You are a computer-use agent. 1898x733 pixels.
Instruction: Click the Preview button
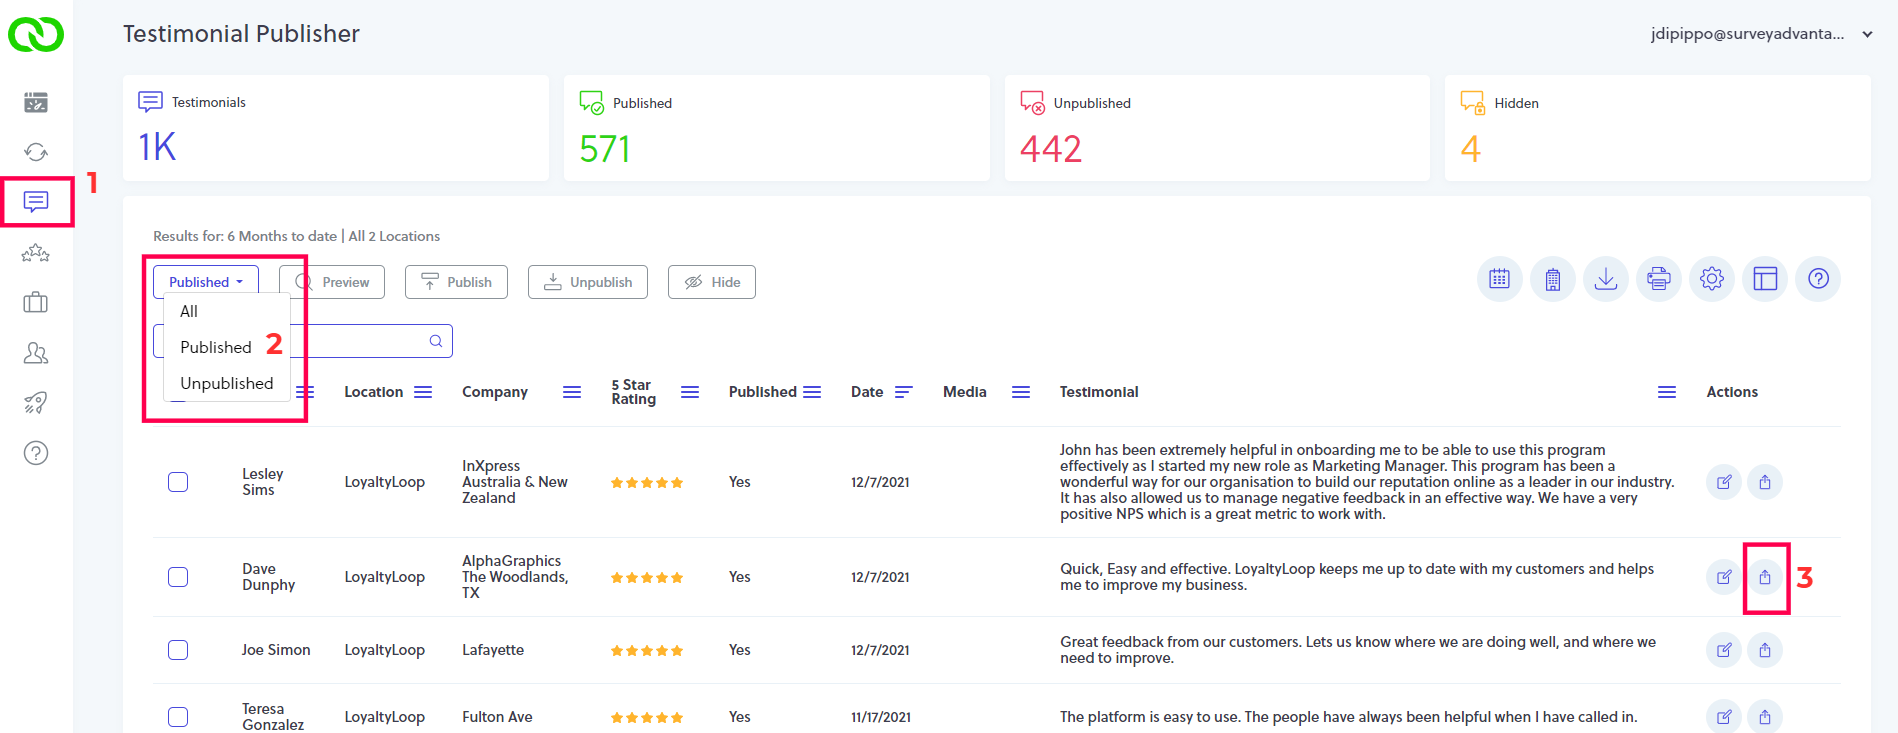332,282
